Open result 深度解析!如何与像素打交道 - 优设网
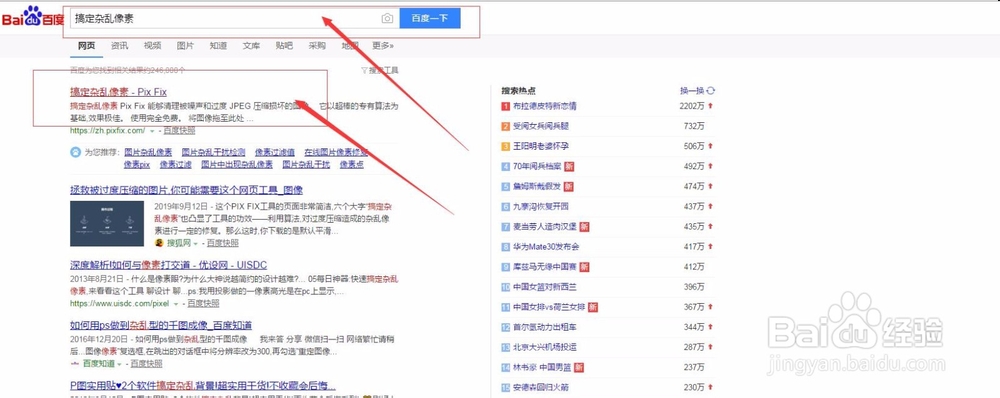Screen dimensions: 1000x398 (168, 265)
